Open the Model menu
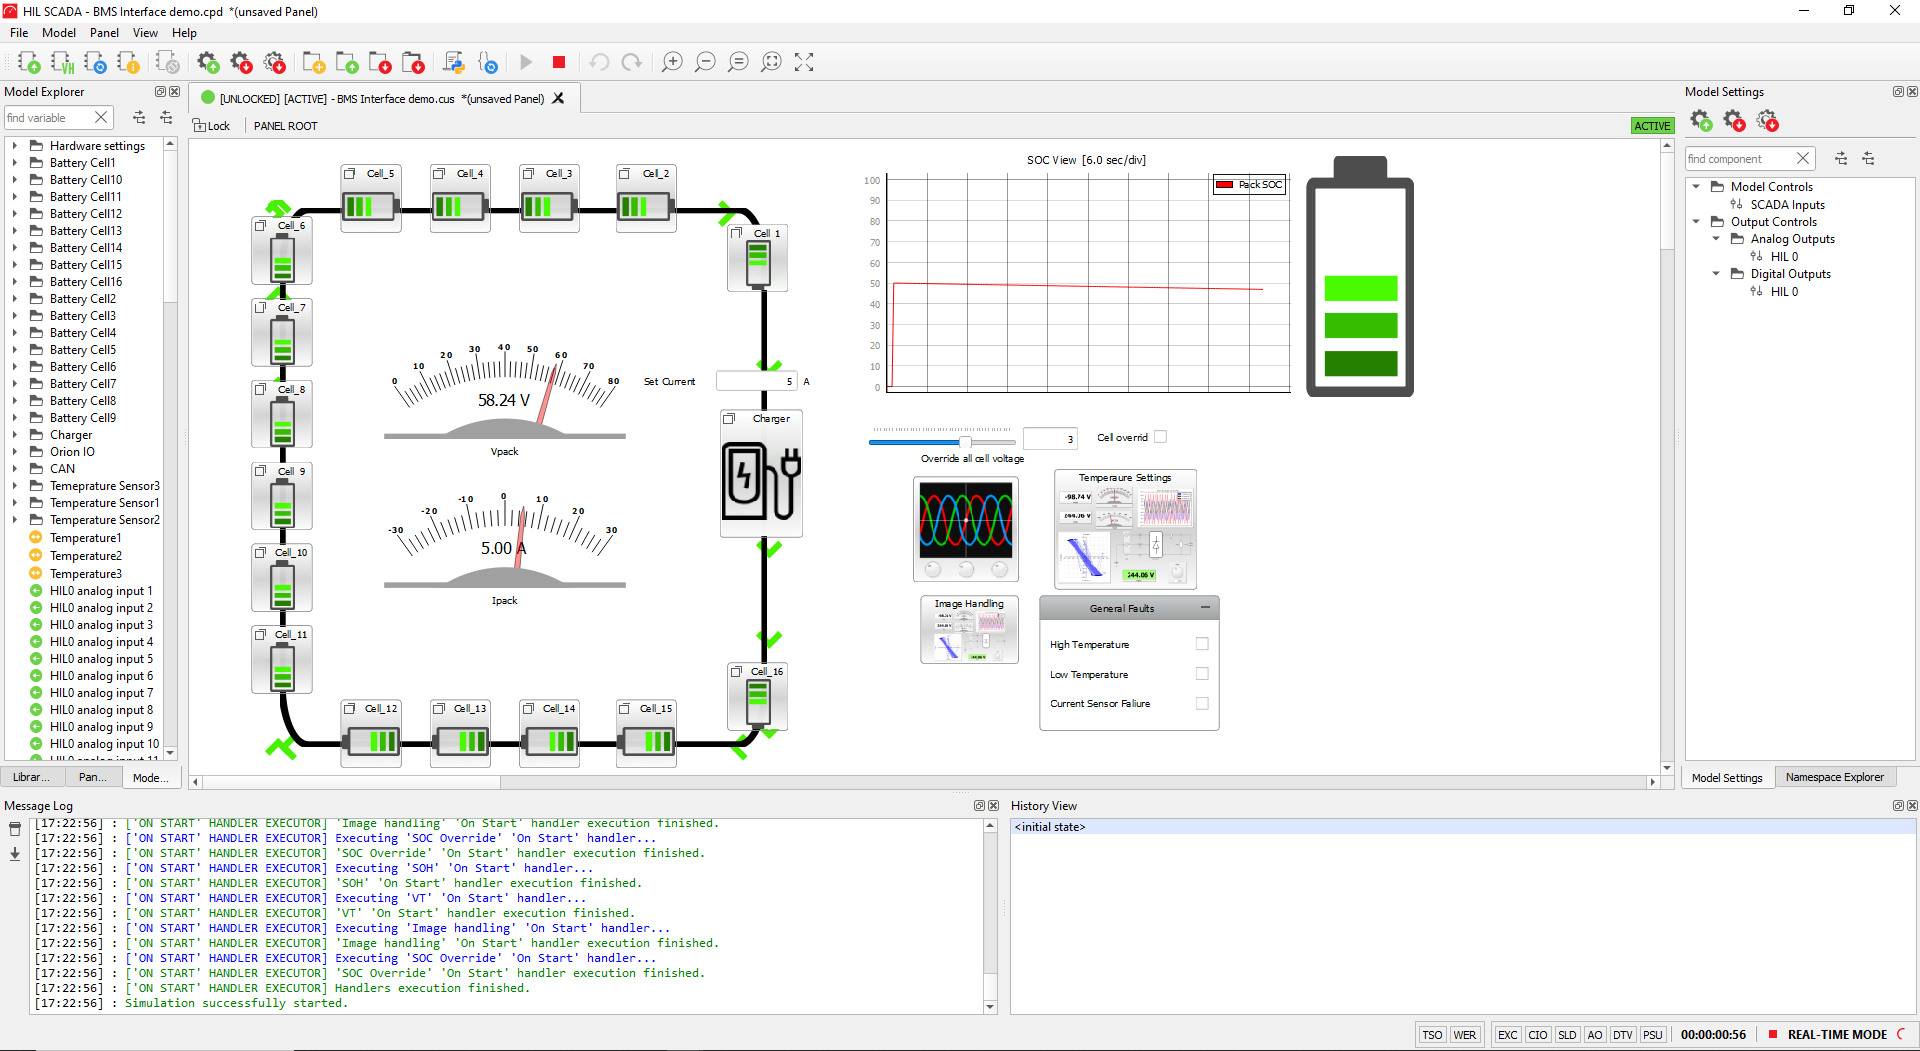 (58, 32)
